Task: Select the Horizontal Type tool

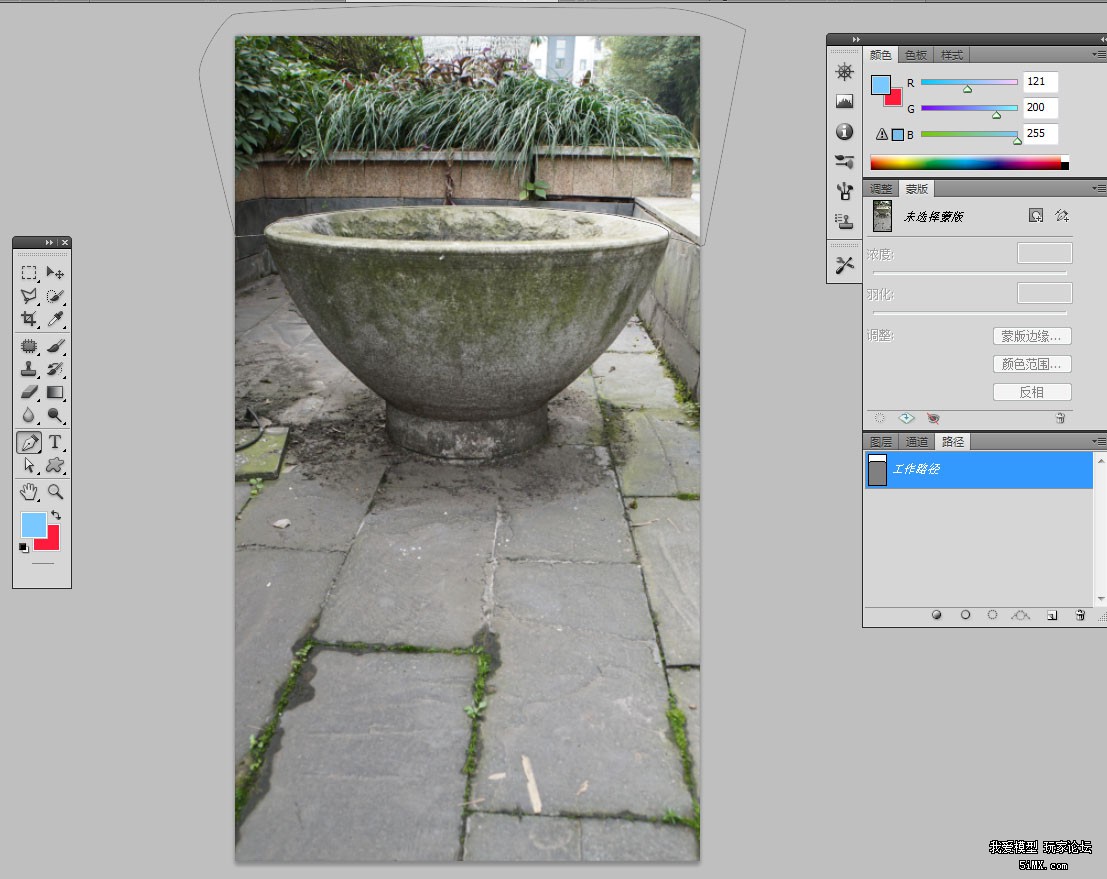Action: point(56,441)
